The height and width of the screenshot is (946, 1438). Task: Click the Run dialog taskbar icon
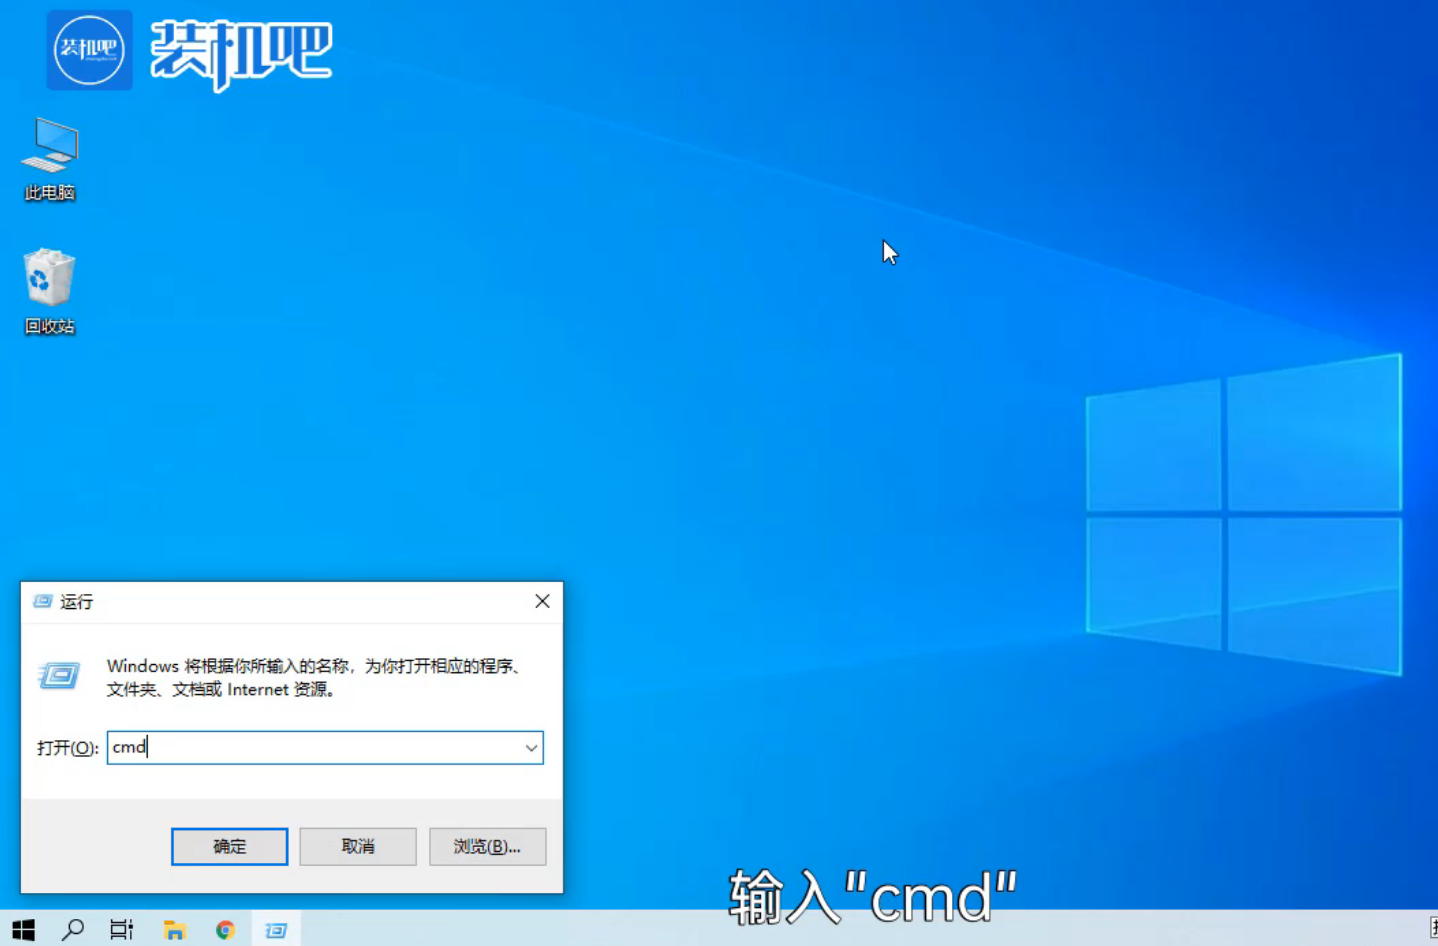click(x=276, y=929)
